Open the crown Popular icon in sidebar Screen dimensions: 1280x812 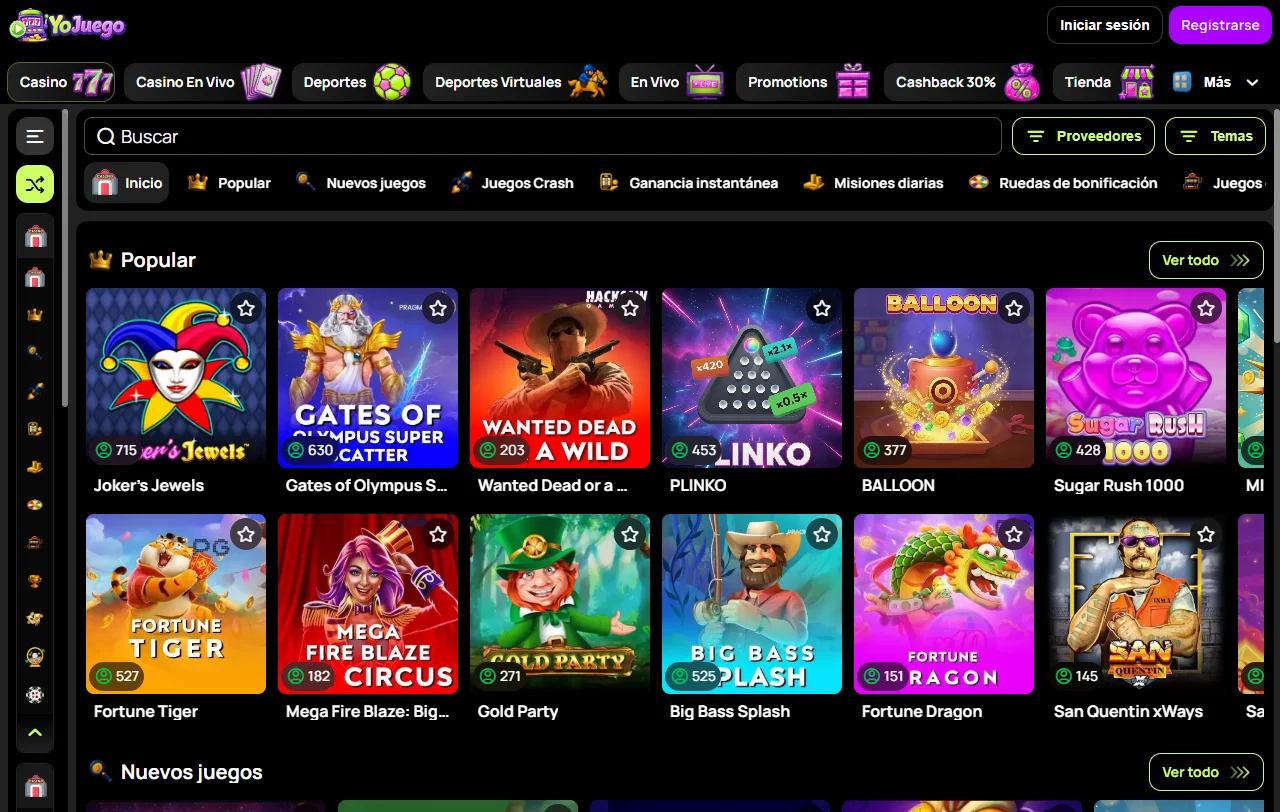(x=35, y=314)
